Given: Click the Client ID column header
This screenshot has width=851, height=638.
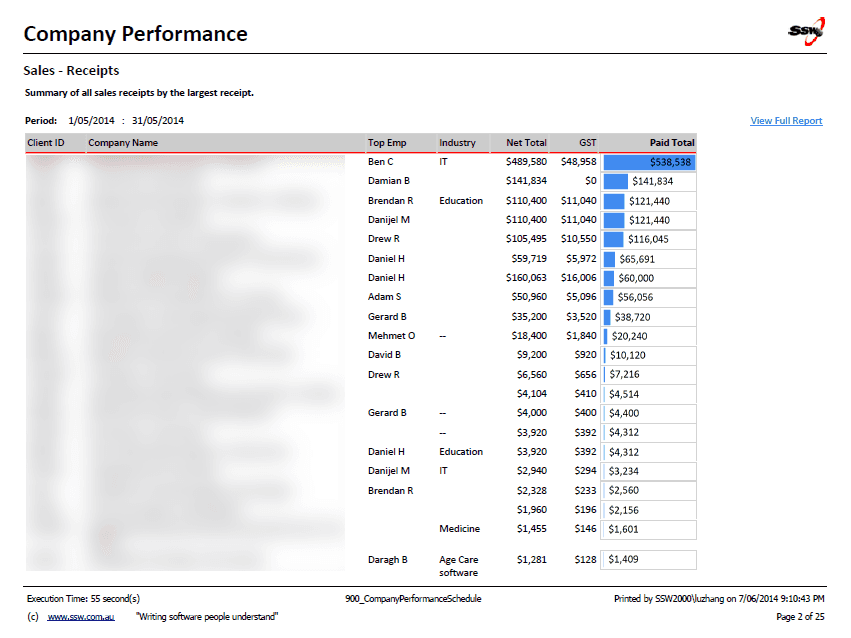Looking at the screenshot, I should (46, 143).
